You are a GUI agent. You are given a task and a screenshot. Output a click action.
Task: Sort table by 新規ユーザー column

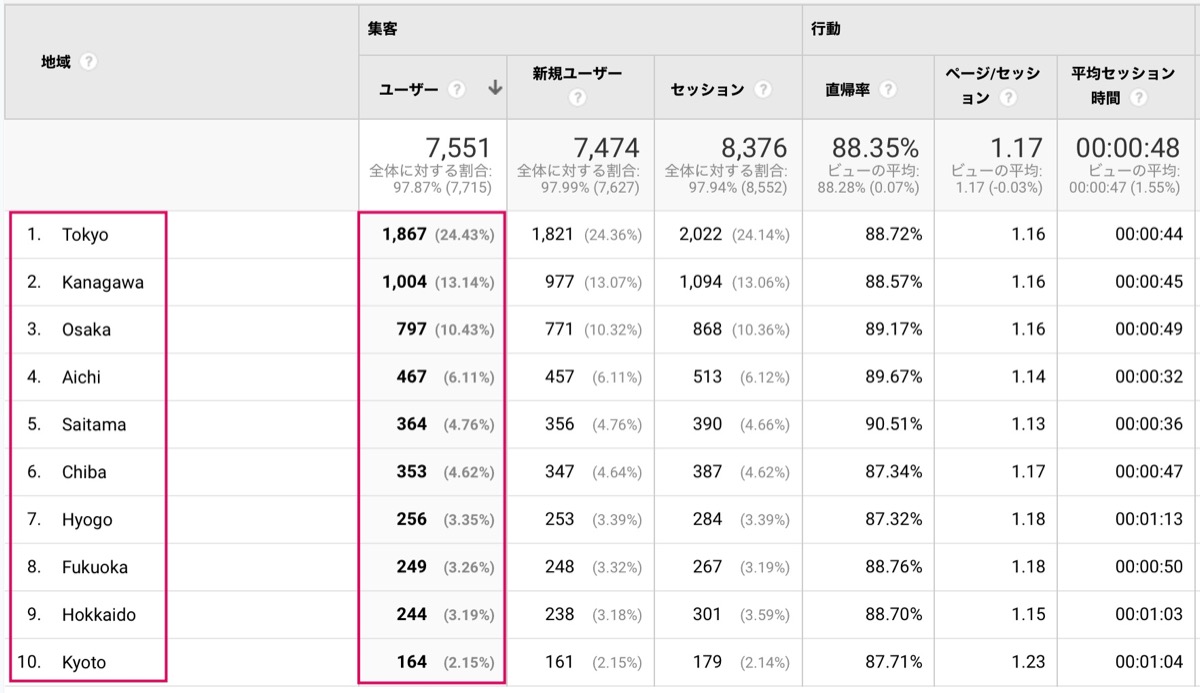(x=577, y=74)
